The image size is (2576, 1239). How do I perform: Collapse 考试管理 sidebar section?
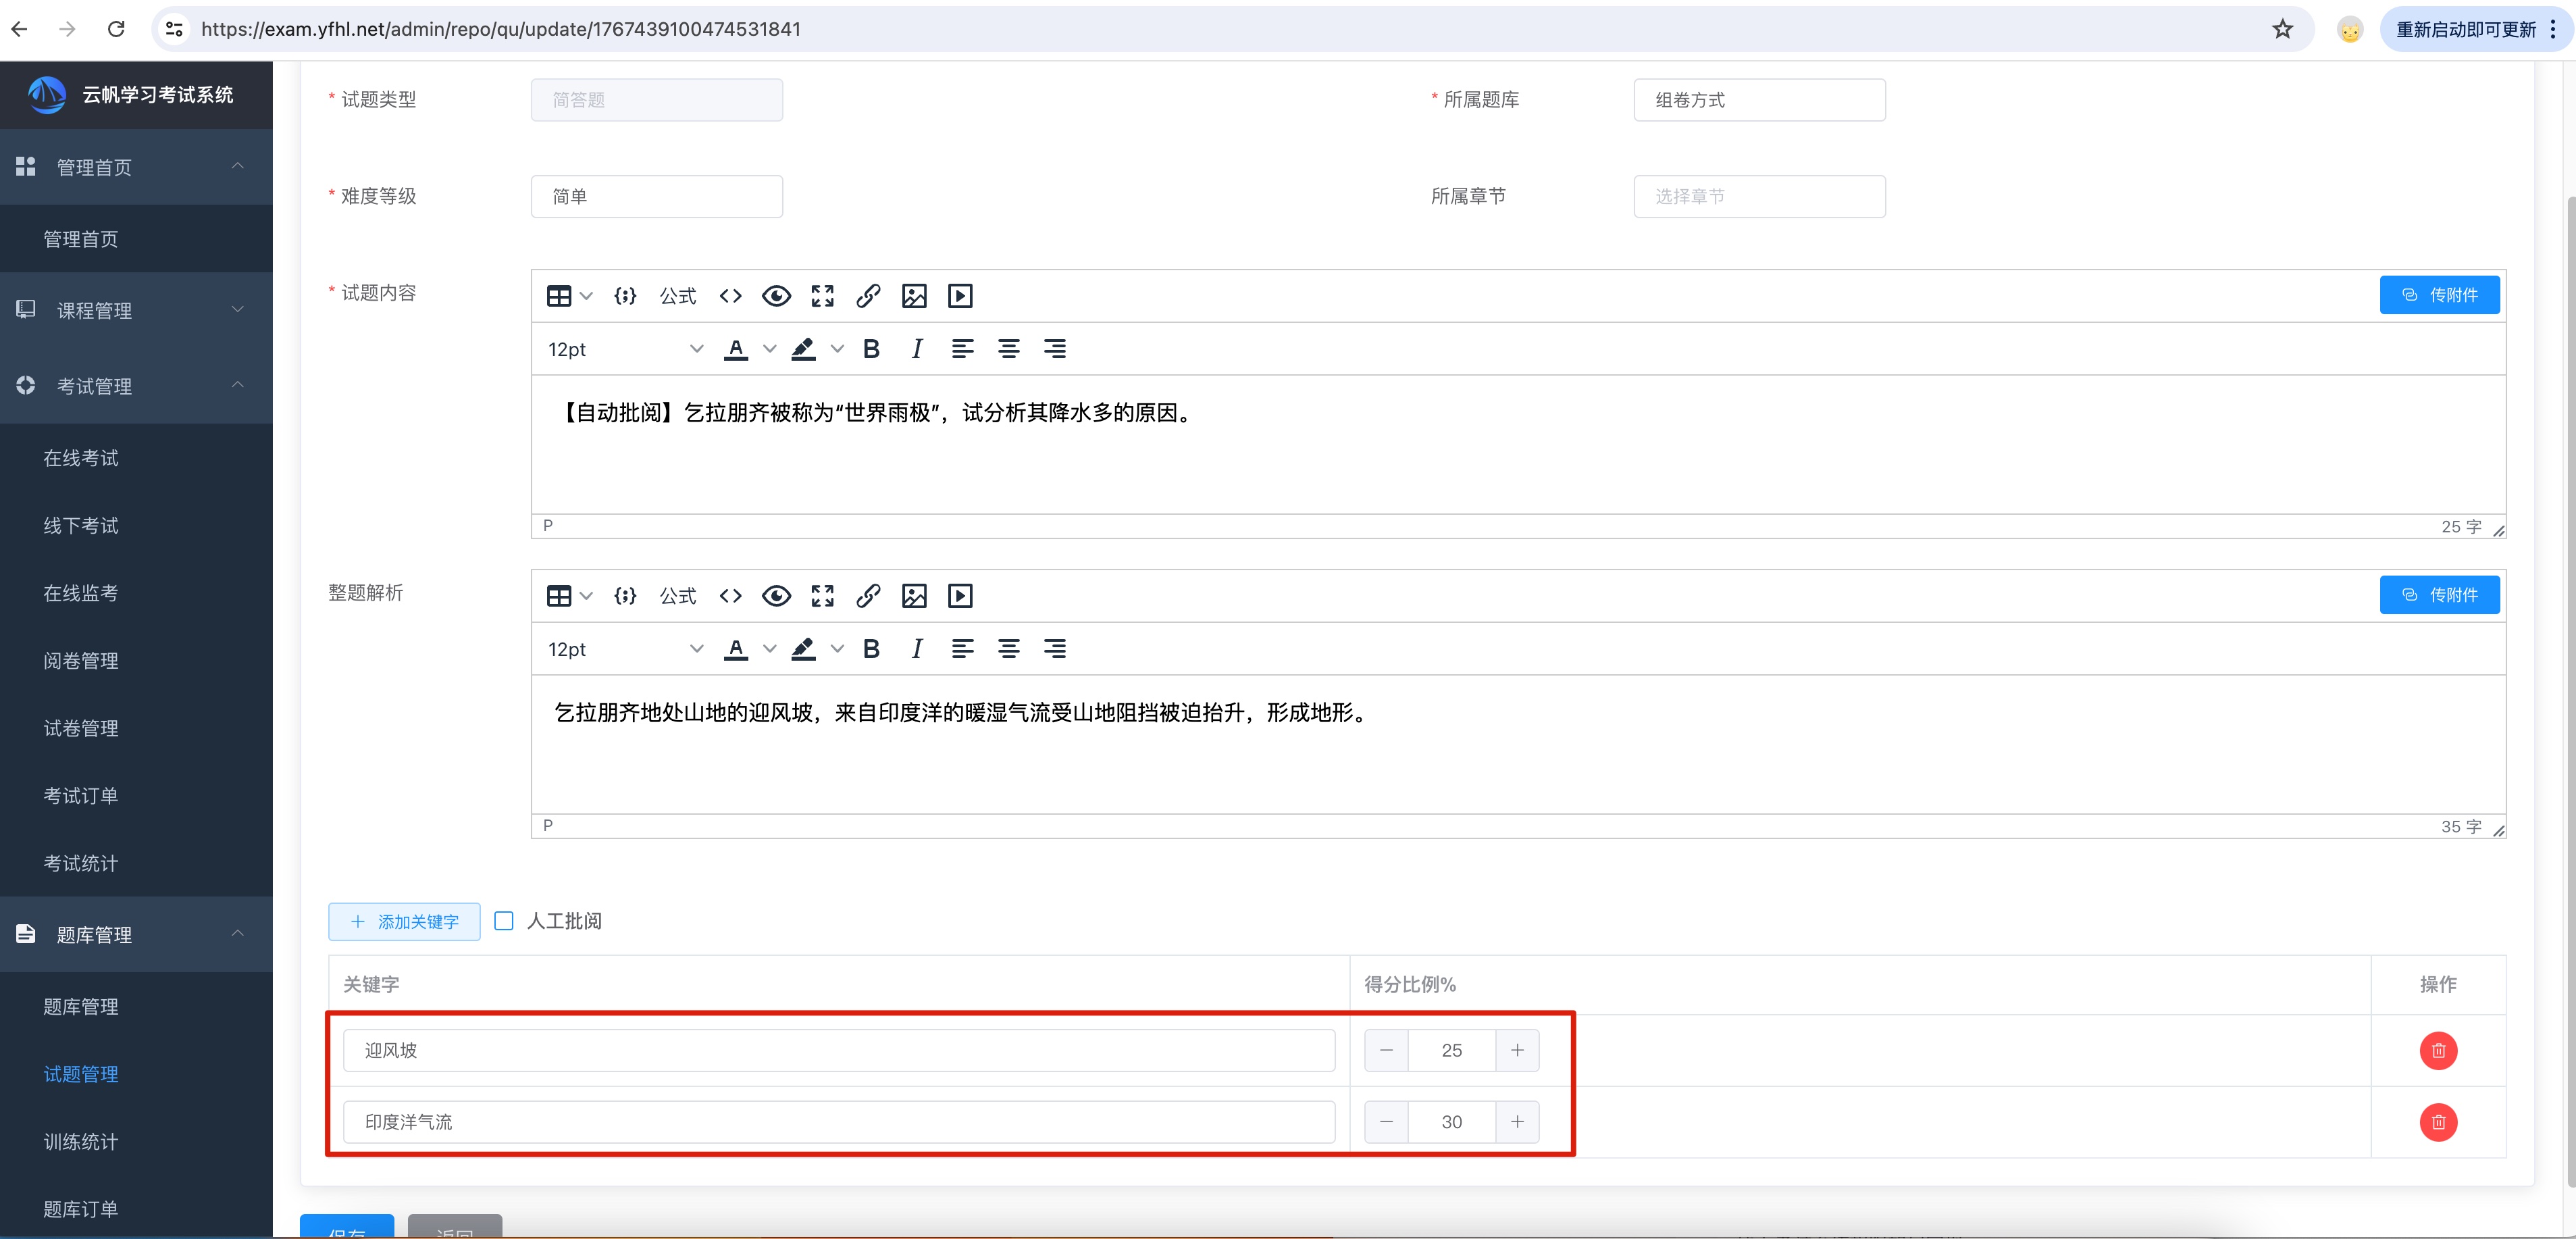click(136, 386)
